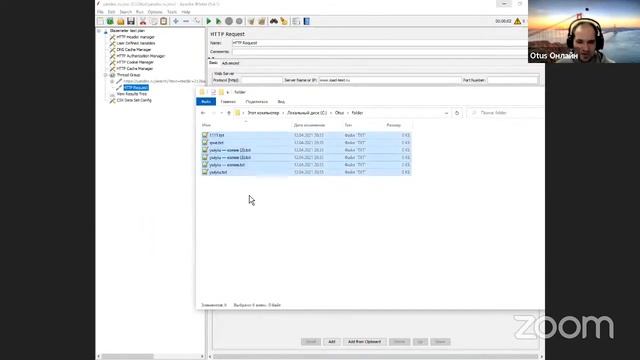Switch to the Advanced tab

(231, 63)
